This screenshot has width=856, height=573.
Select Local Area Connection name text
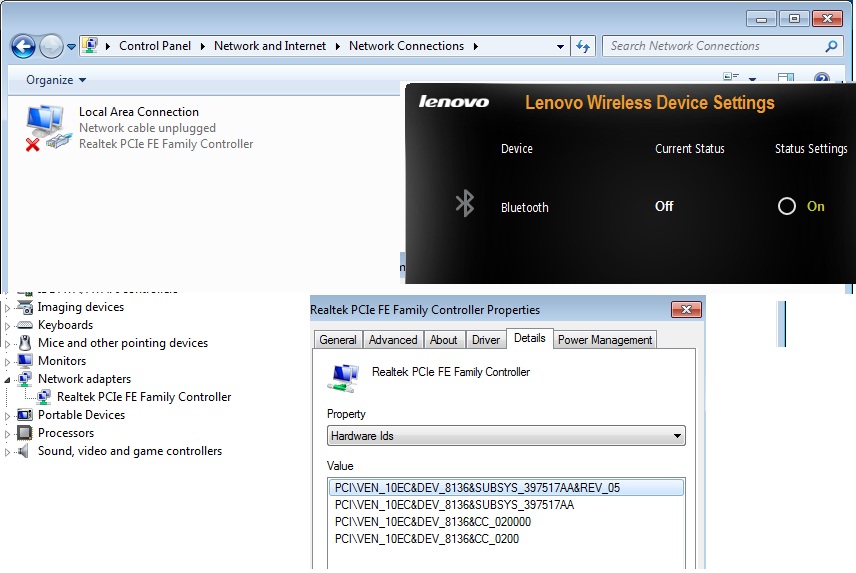pos(139,112)
